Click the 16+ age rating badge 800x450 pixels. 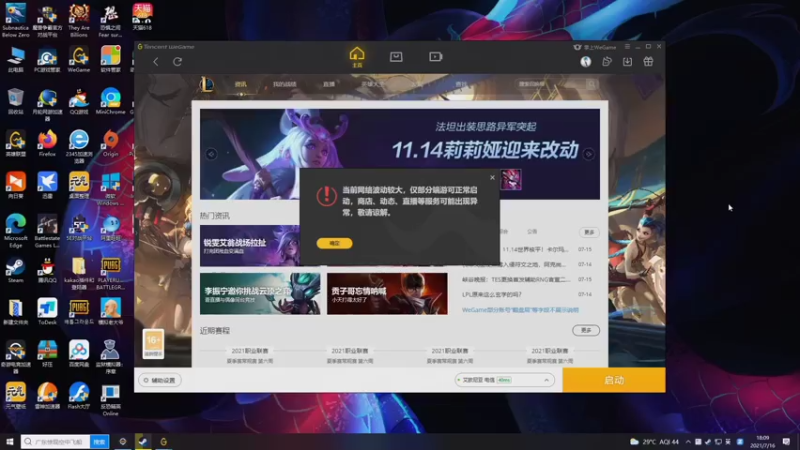(153, 343)
